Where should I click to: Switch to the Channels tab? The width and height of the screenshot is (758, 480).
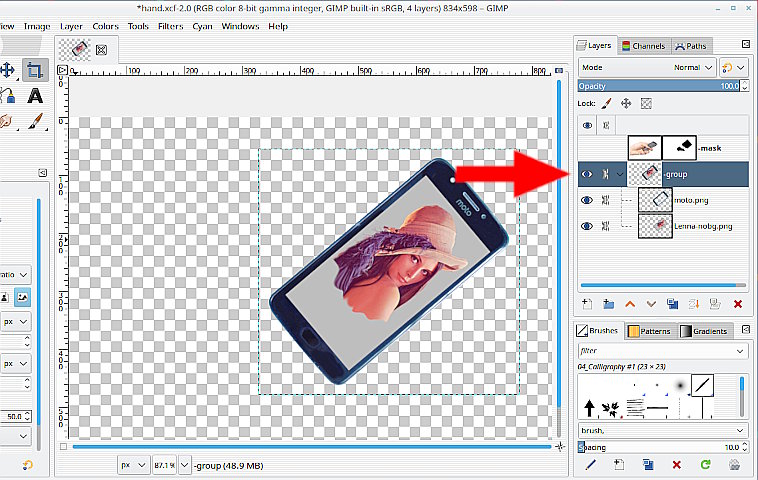tap(643, 45)
